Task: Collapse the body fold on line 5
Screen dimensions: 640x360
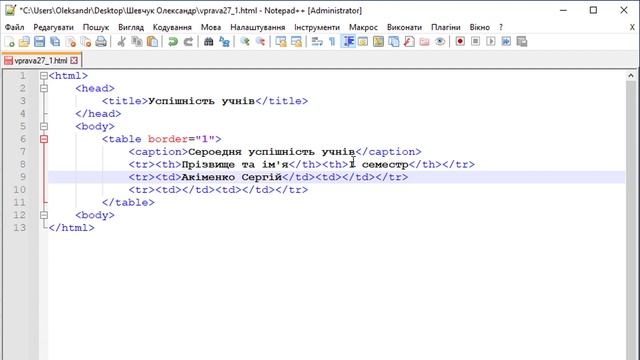Action: tap(44, 126)
